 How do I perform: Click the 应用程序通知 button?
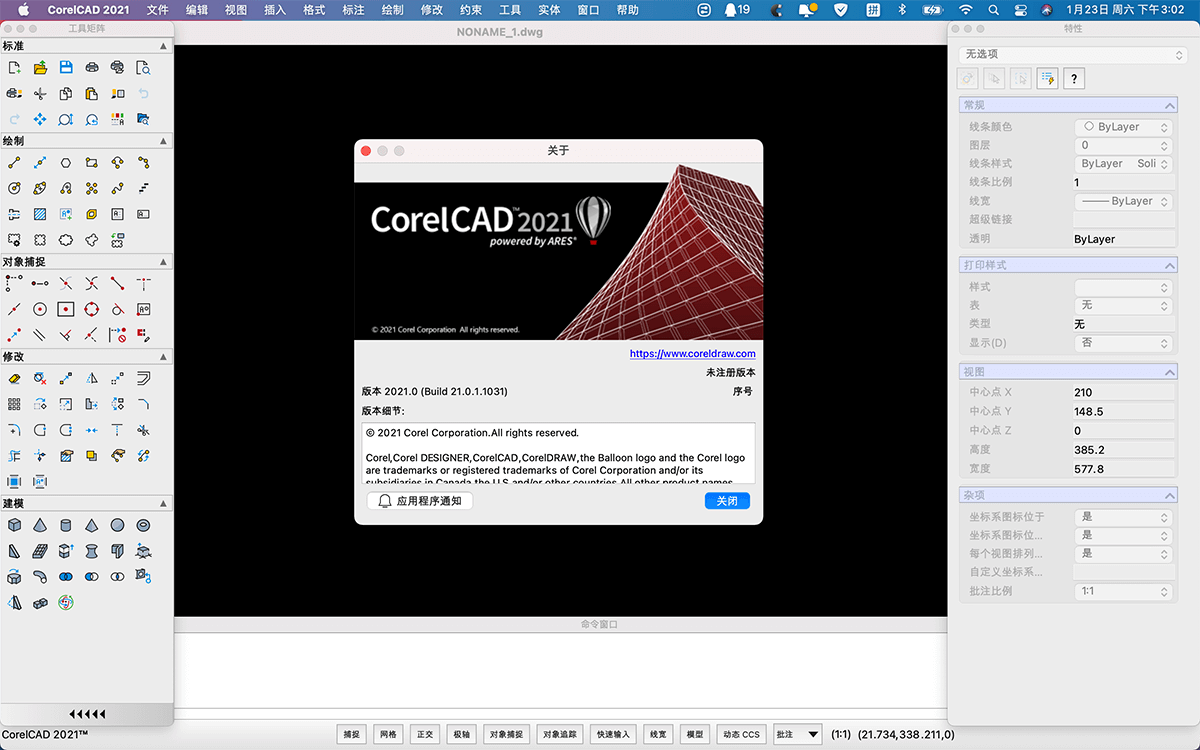(419, 501)
